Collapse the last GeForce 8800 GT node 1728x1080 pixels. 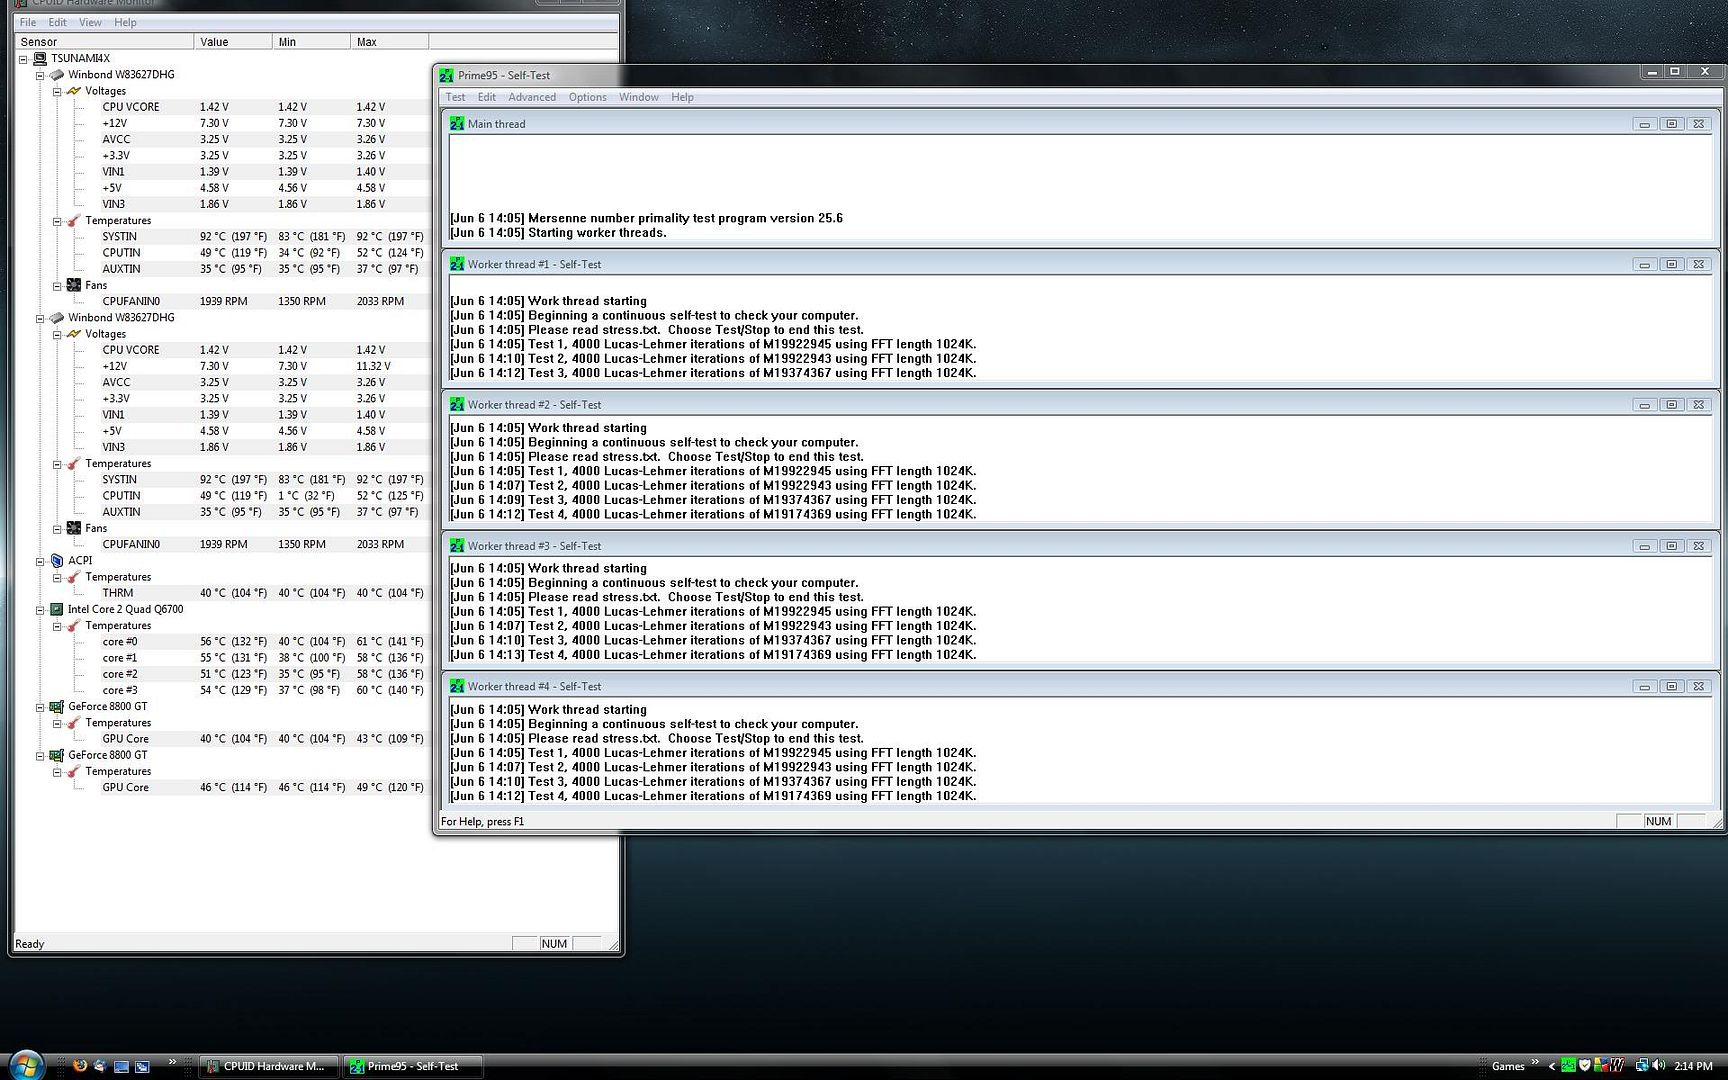pyautogui.click(x=40, y=756)
